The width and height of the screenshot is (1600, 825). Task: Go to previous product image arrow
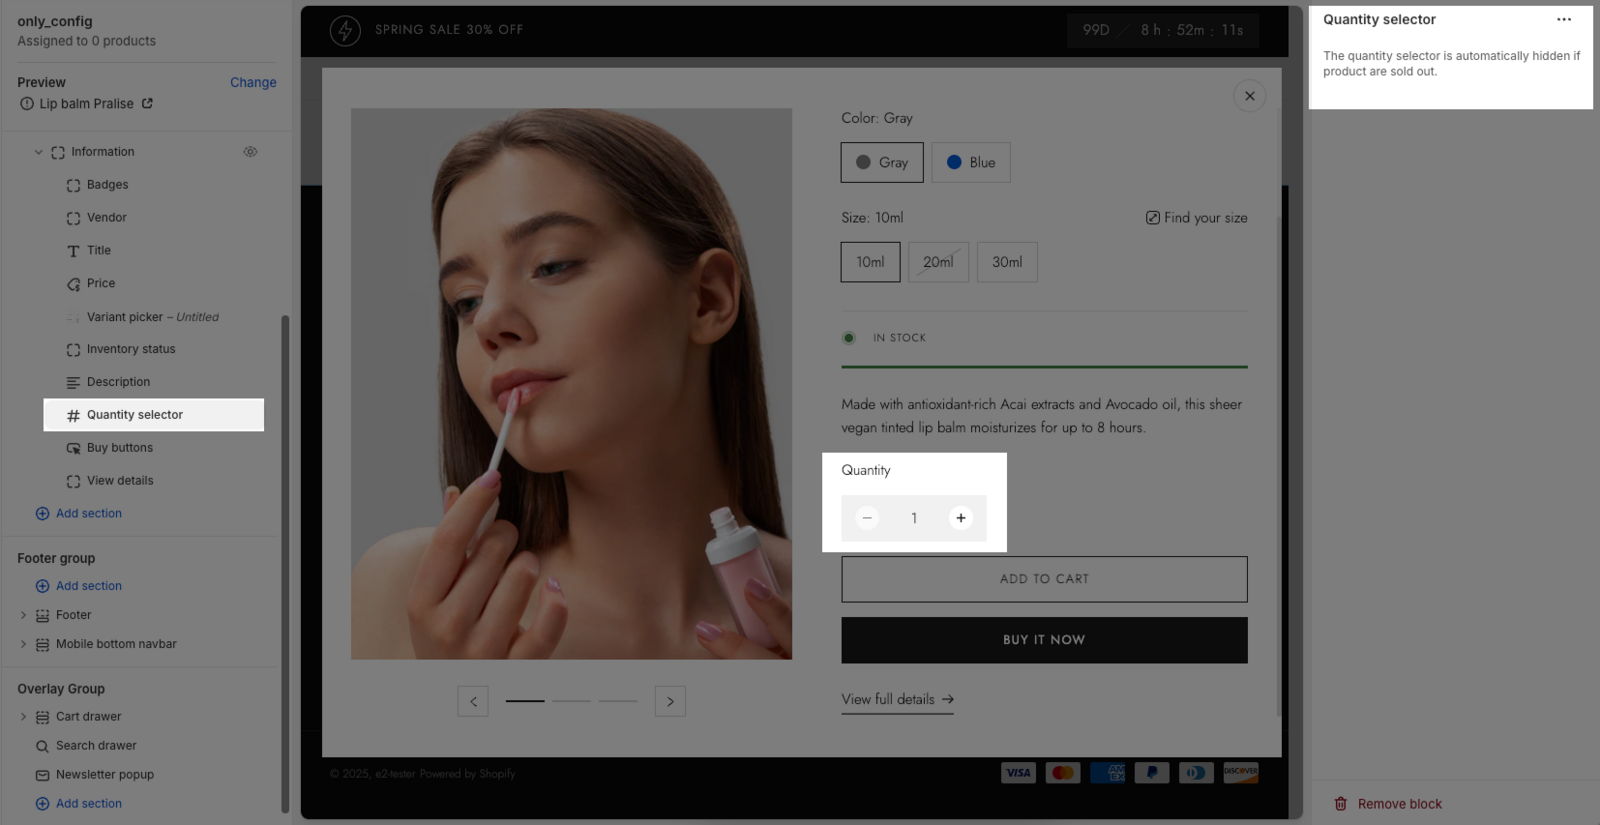tap(473, 702)
